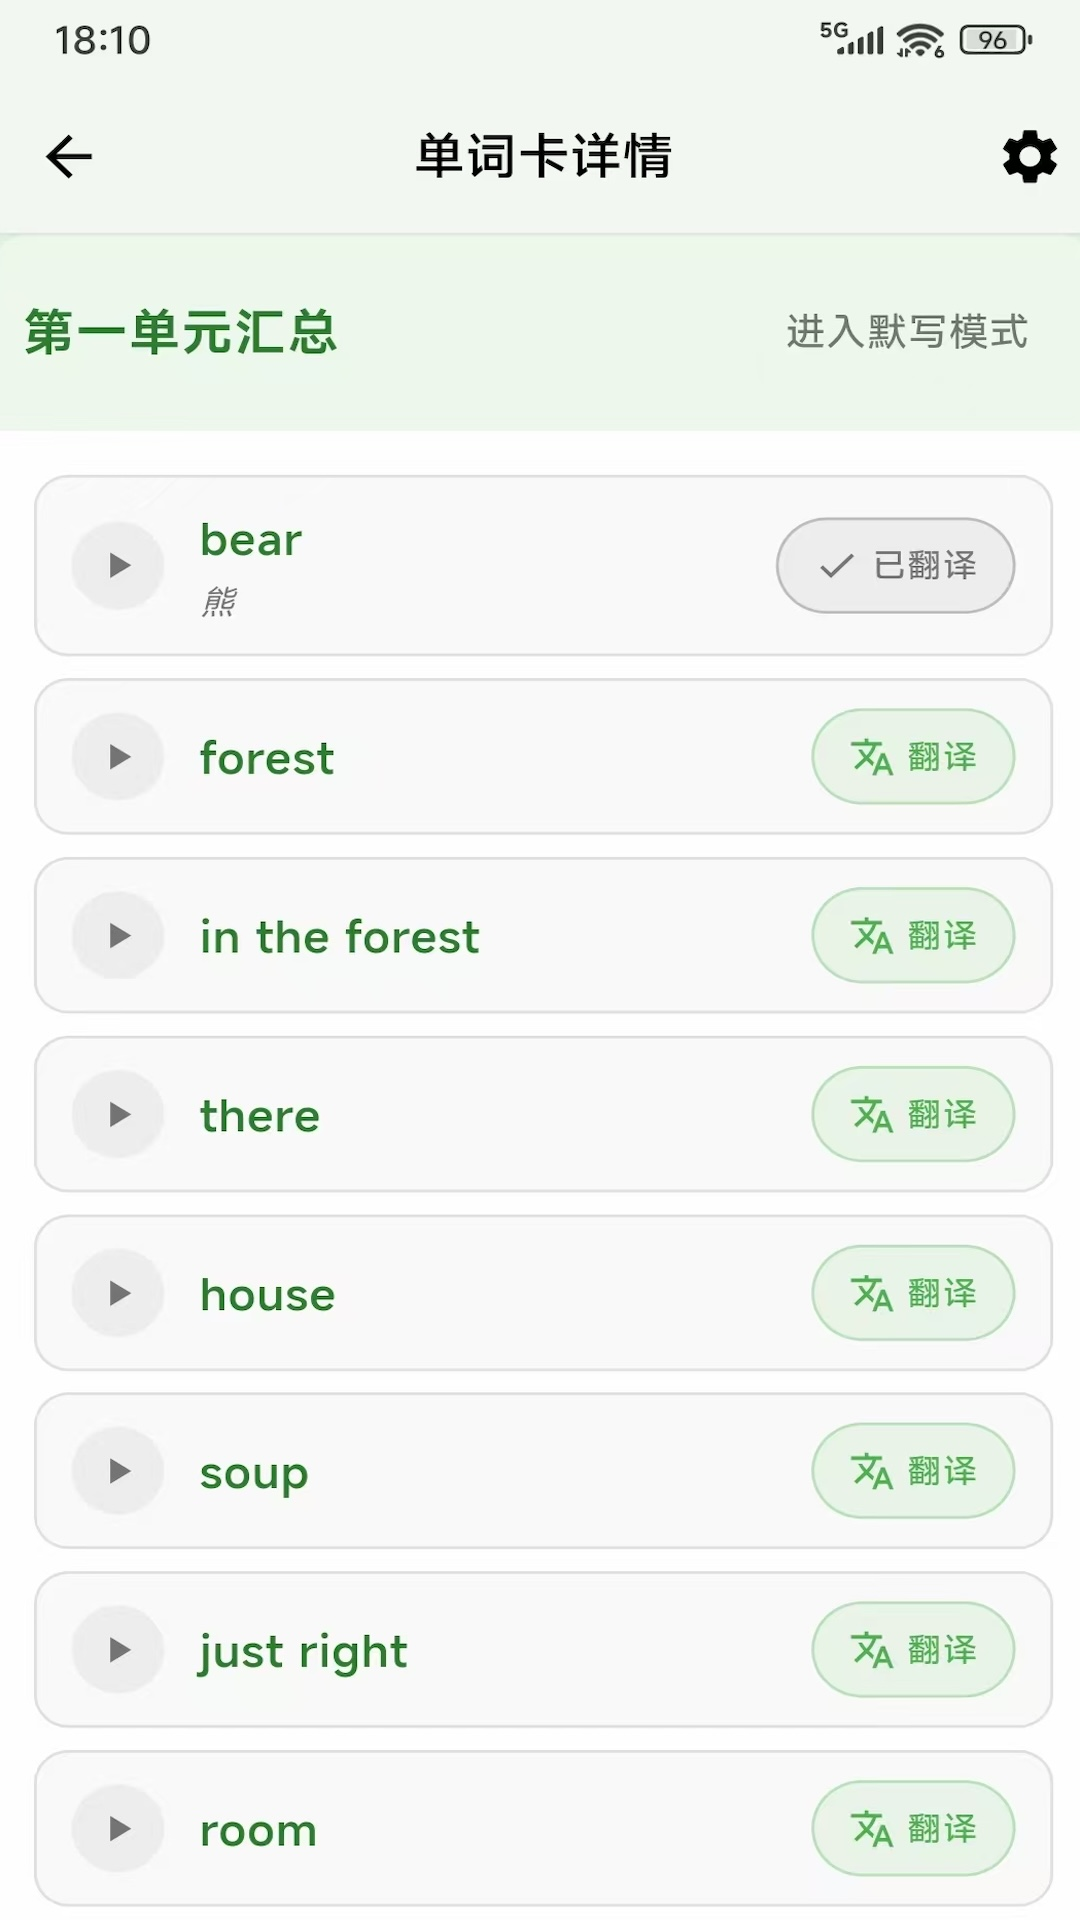The height and width of the screenshot is (1920, 1080).
Task: Play audio for "in the forest"
Action: click(118, 935)
